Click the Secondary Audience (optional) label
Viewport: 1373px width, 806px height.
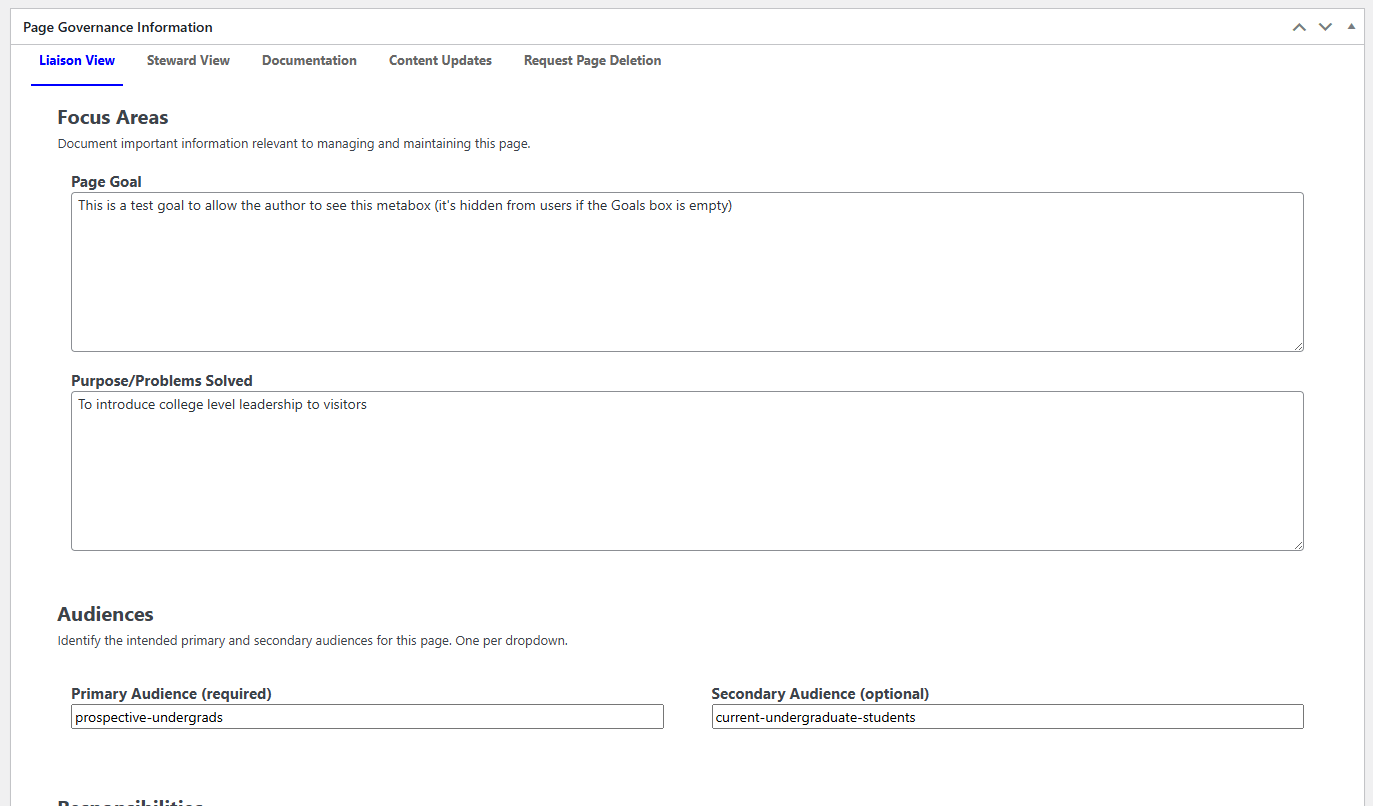820,694
